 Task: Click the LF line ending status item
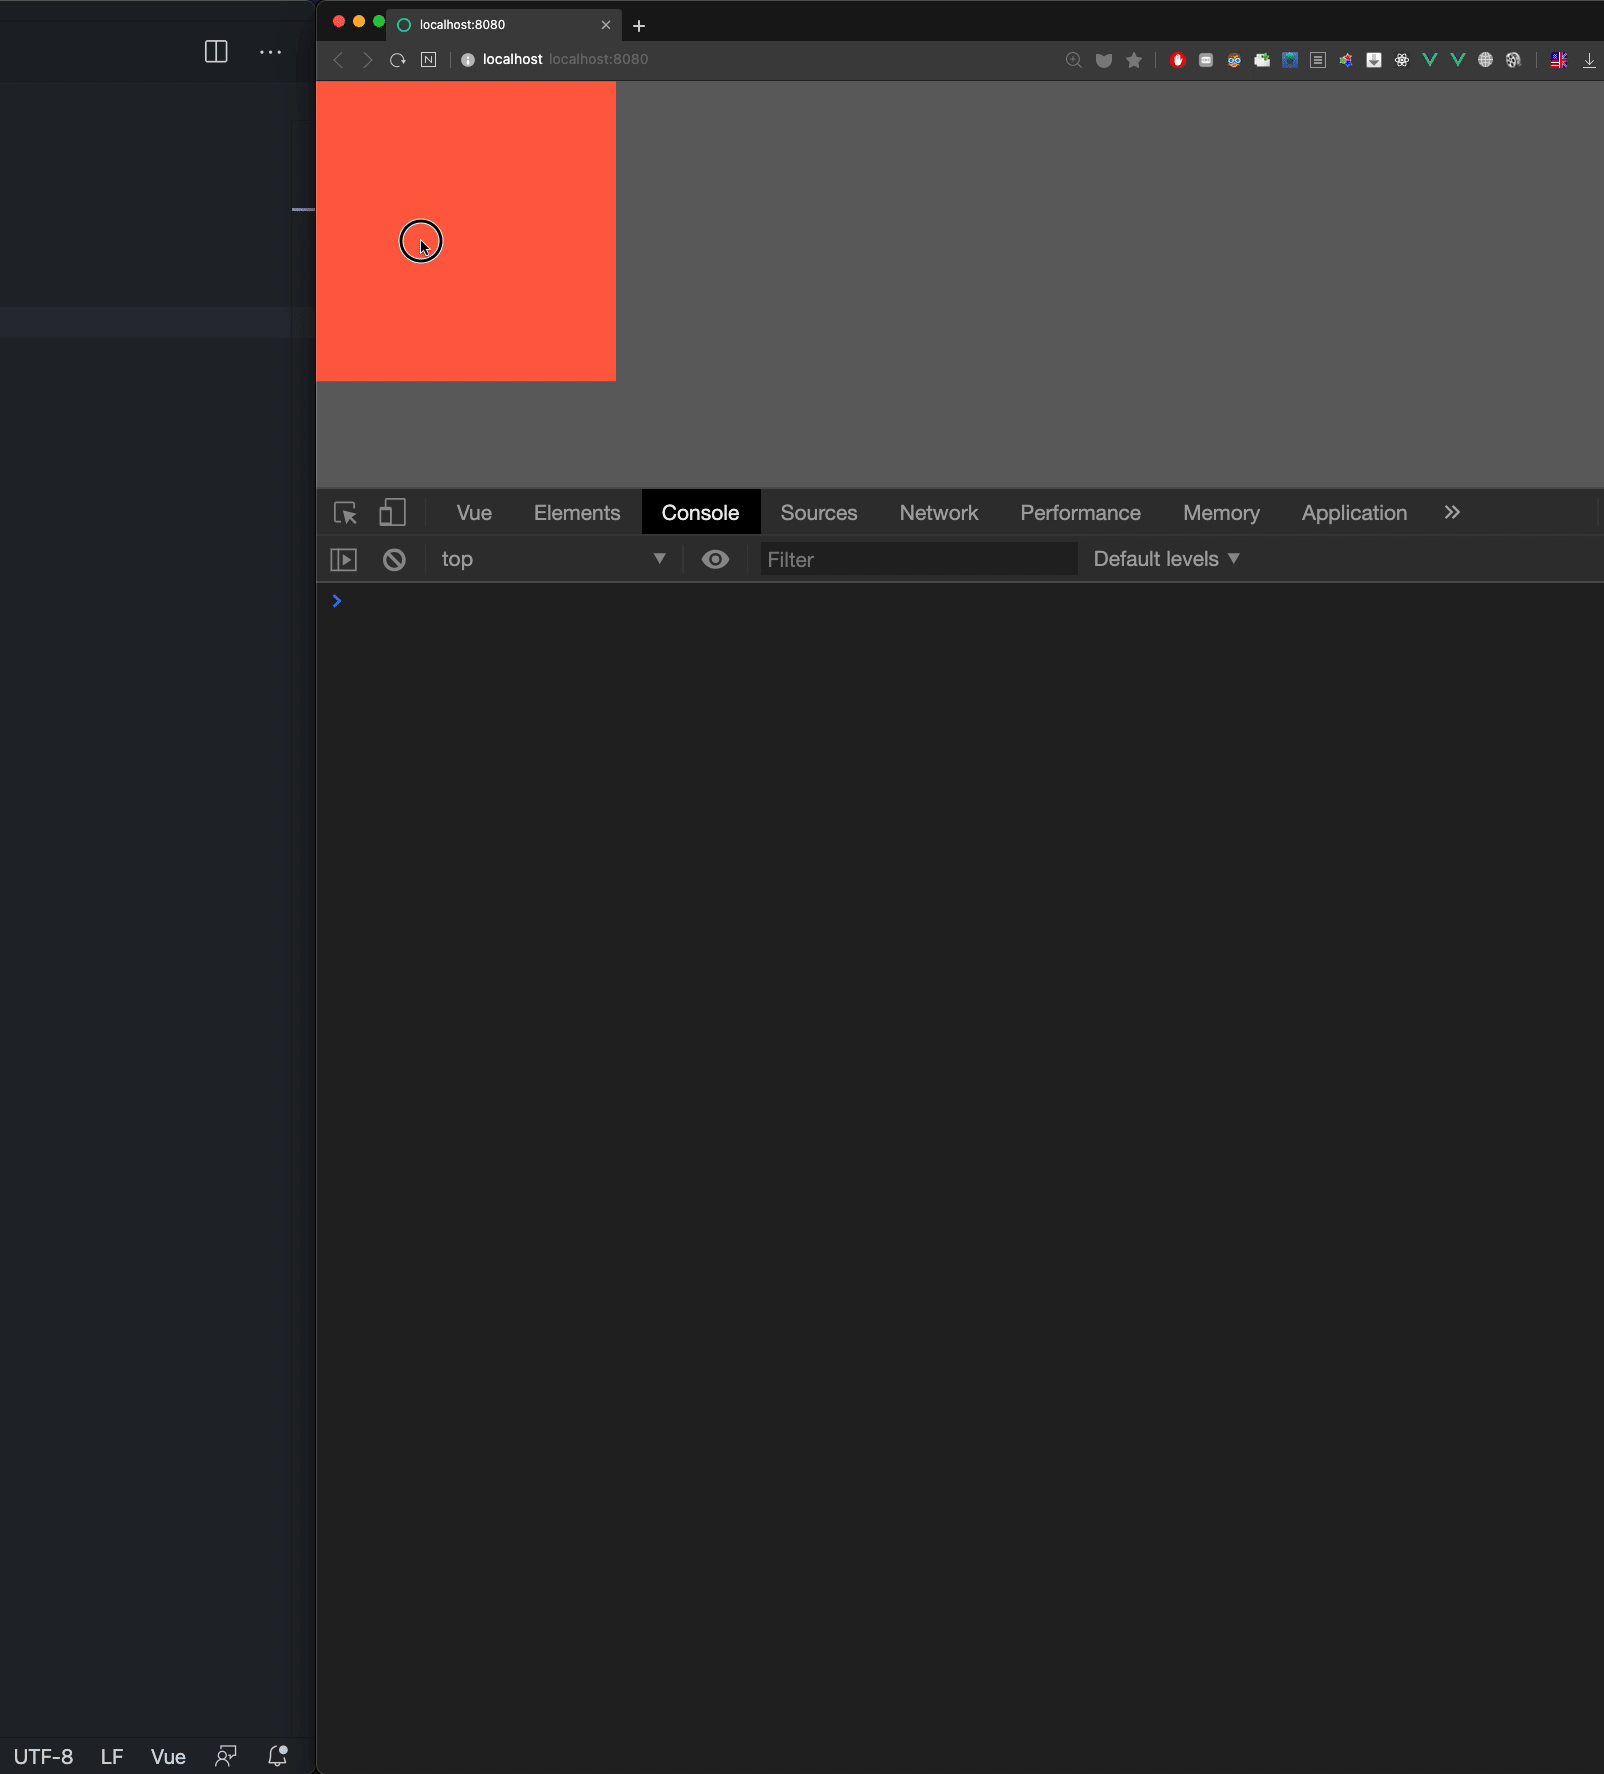(x=112, y=1757)
